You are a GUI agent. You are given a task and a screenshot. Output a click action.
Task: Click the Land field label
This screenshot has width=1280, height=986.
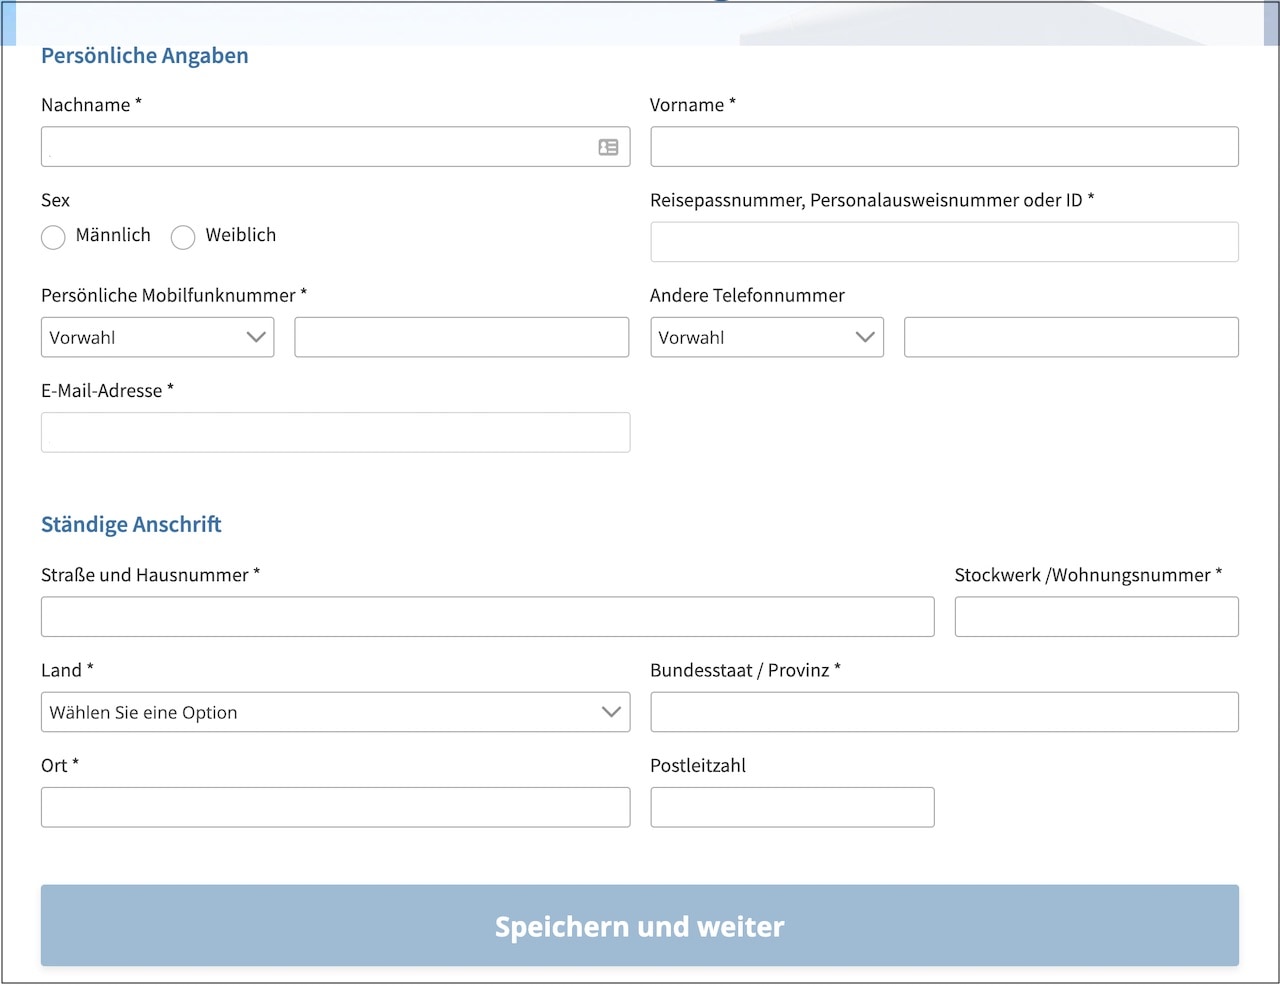click(x=67, y=670)
